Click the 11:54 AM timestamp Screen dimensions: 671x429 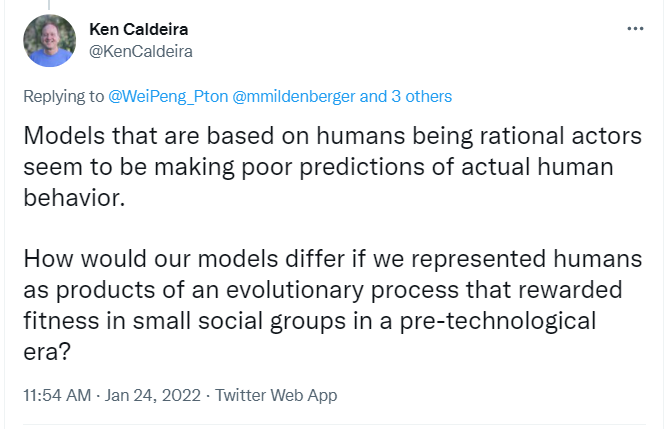[x=57, y=395]
